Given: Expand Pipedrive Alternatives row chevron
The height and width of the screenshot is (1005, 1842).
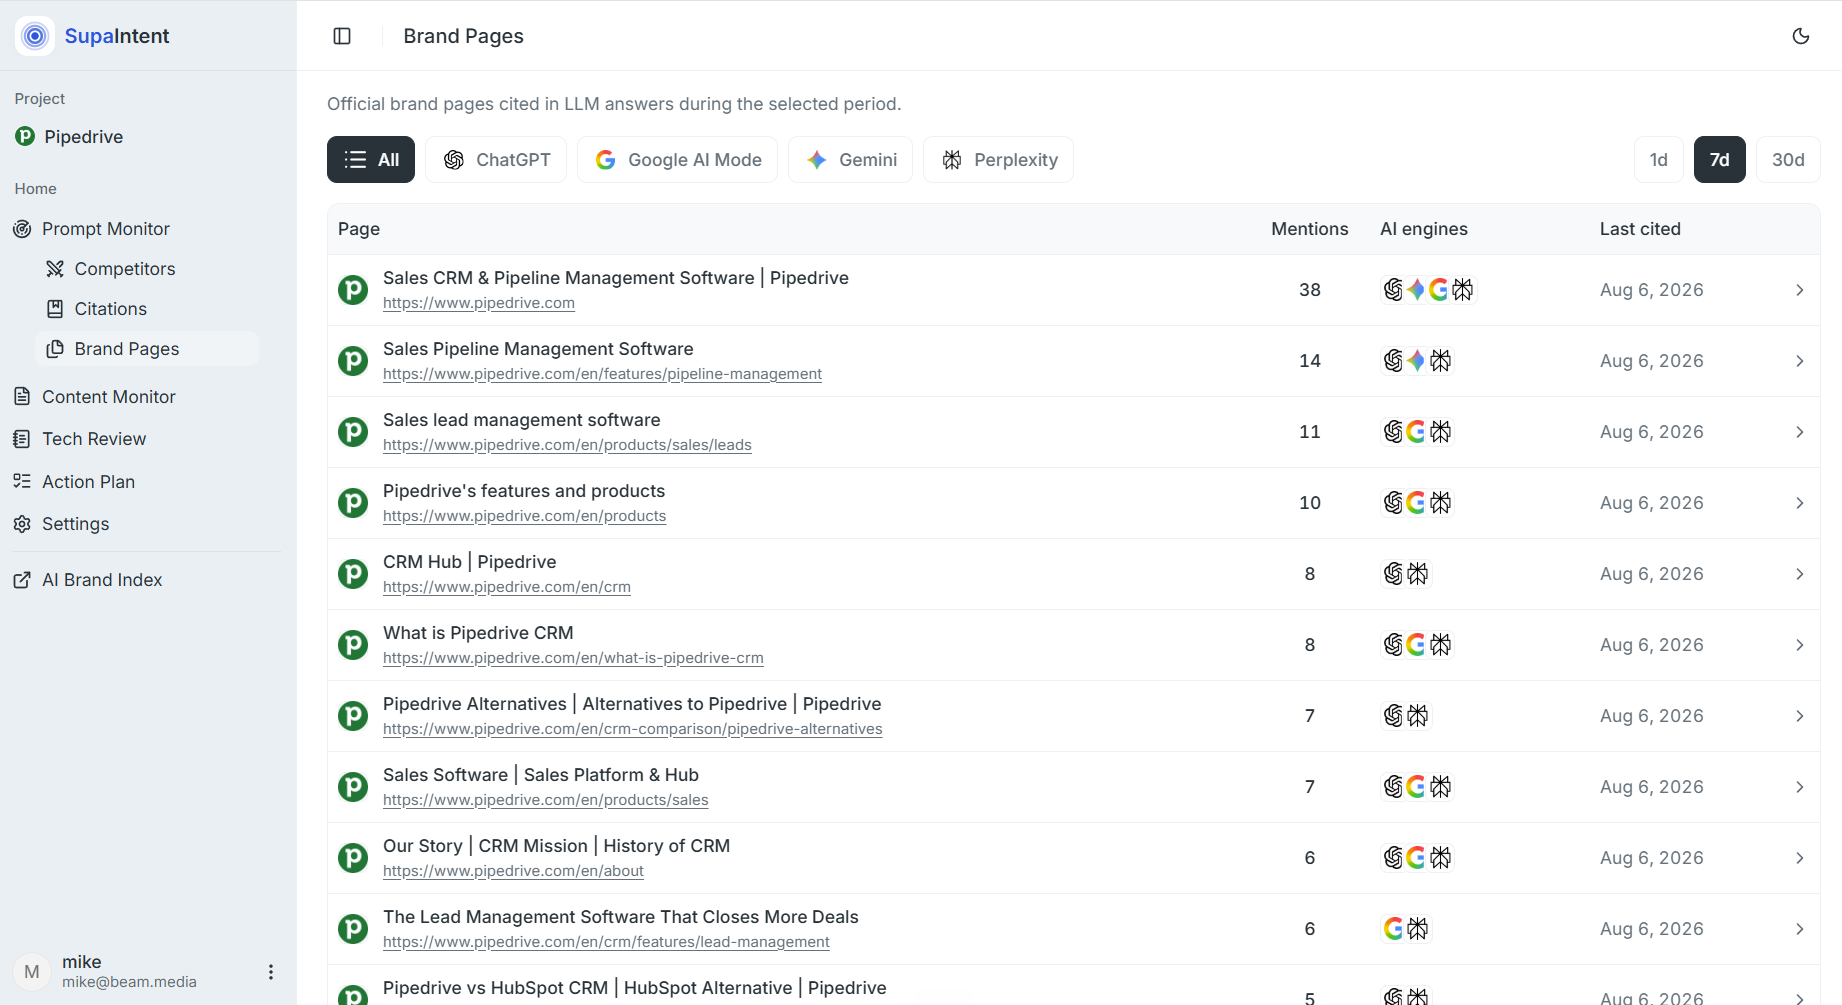Looking at the screenshot, I should [x=1799, y=716].
